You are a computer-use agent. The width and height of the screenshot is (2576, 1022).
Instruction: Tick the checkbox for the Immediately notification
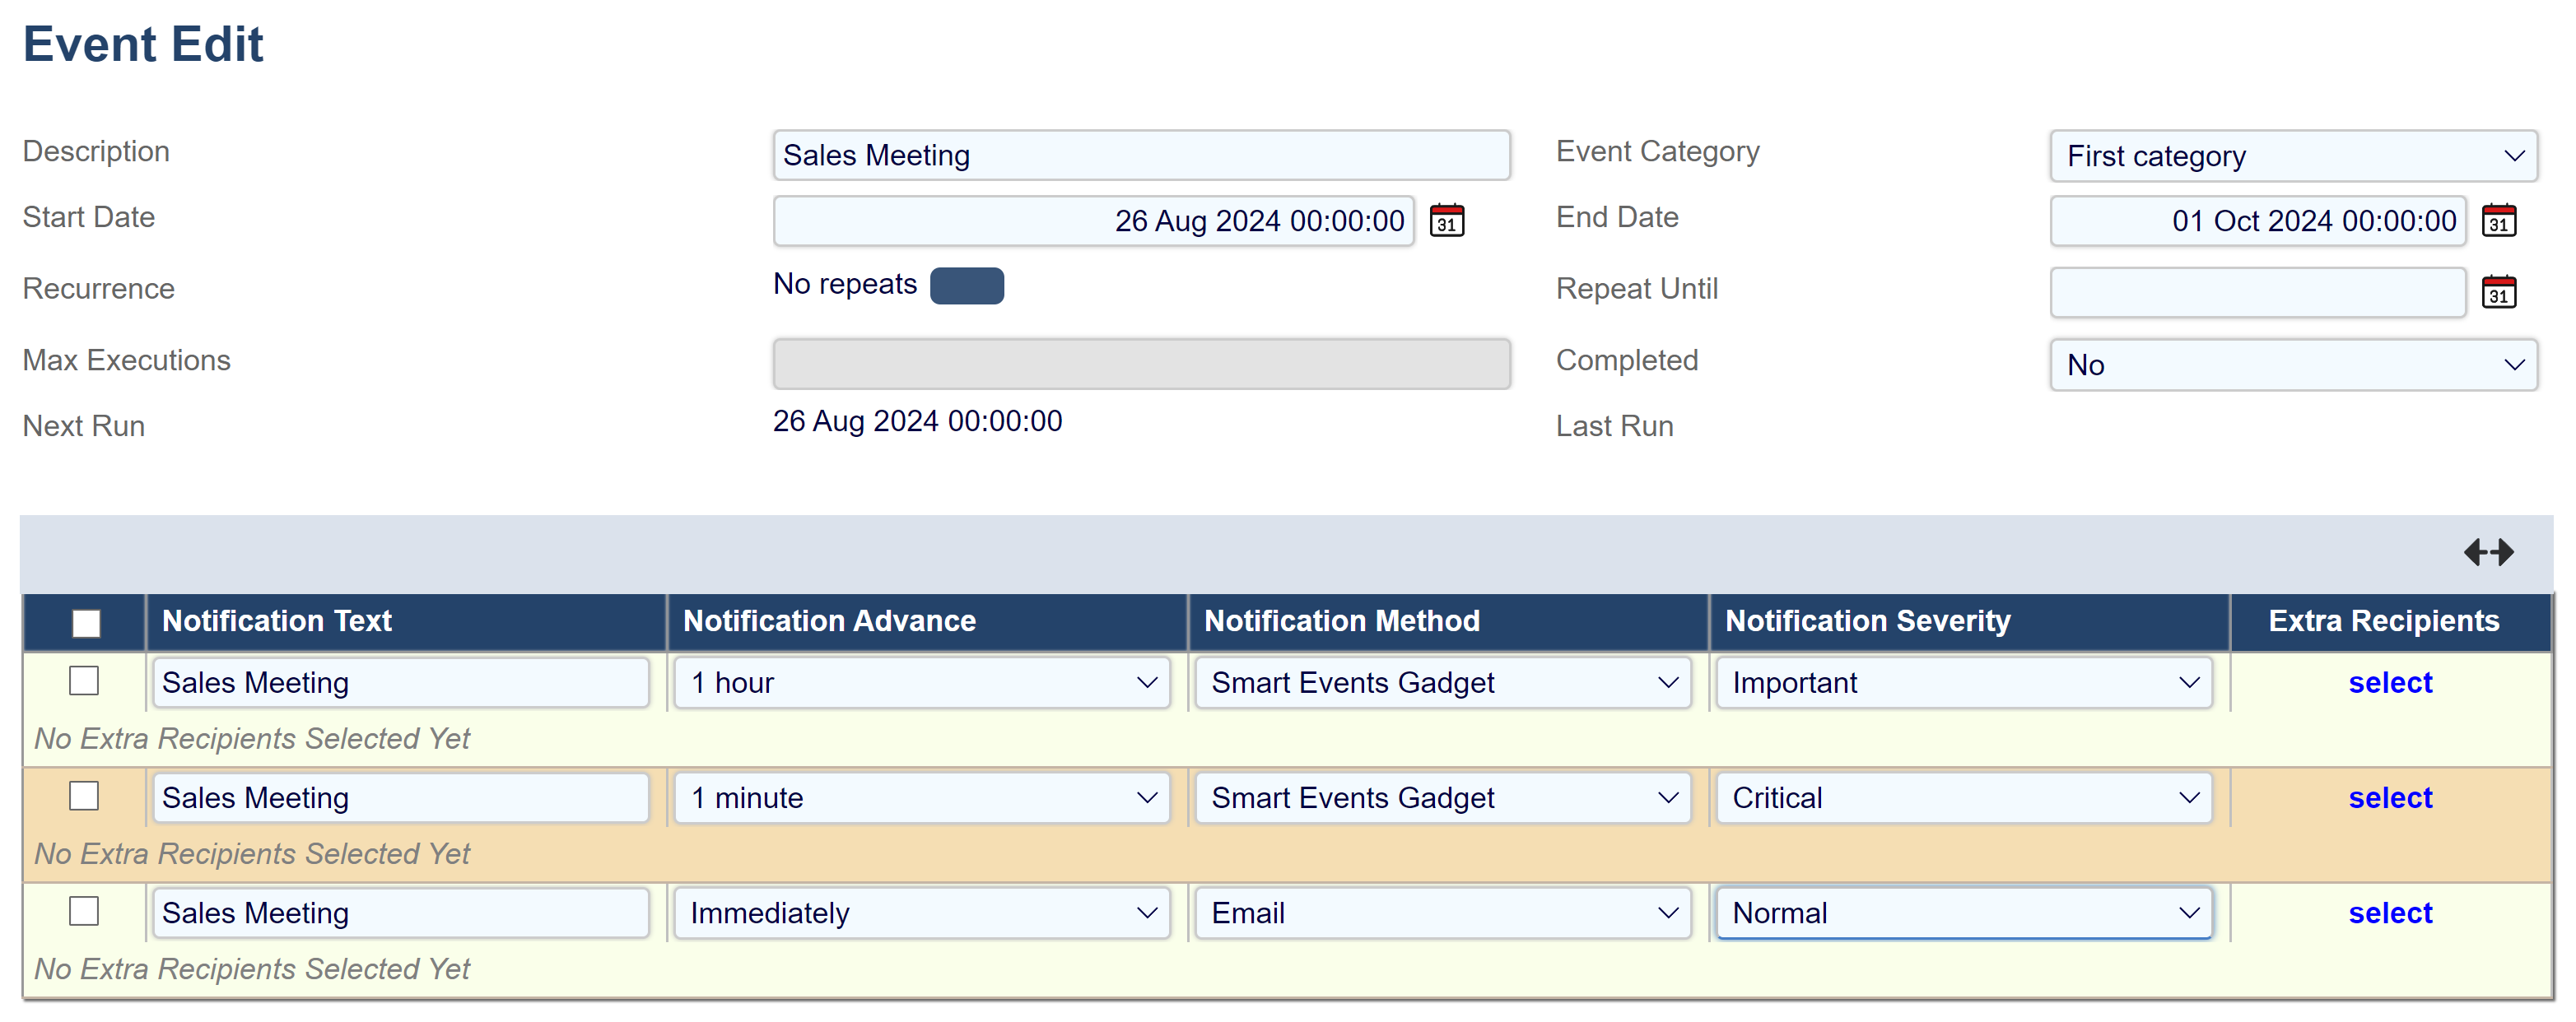point(84,911)
